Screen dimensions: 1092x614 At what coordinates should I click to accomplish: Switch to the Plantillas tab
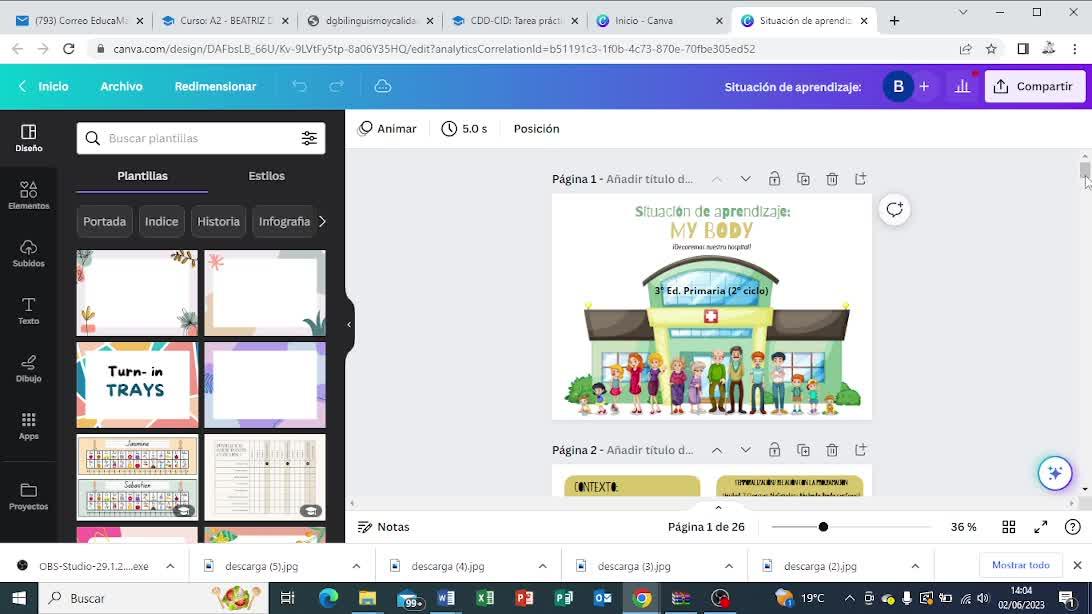[142, 176]
